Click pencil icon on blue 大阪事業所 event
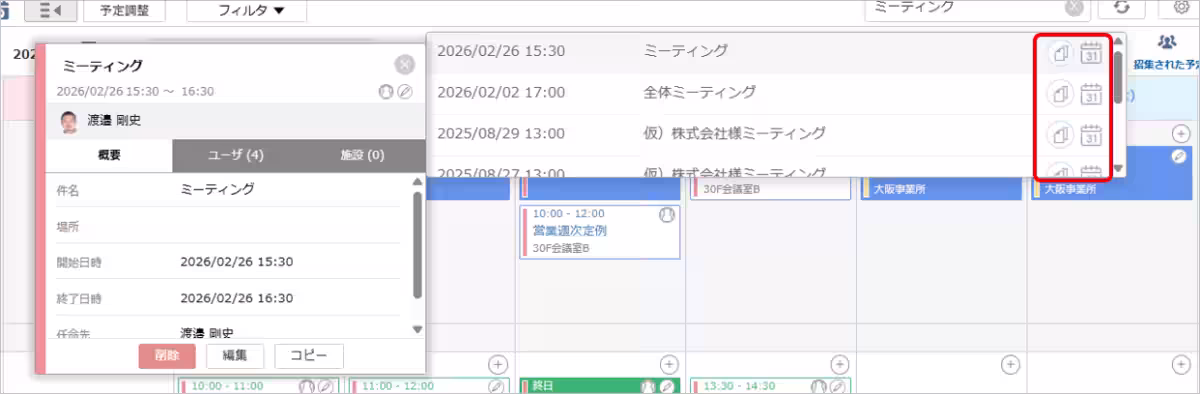This screenshot has height=394, width=1200. pos(1179,157)
